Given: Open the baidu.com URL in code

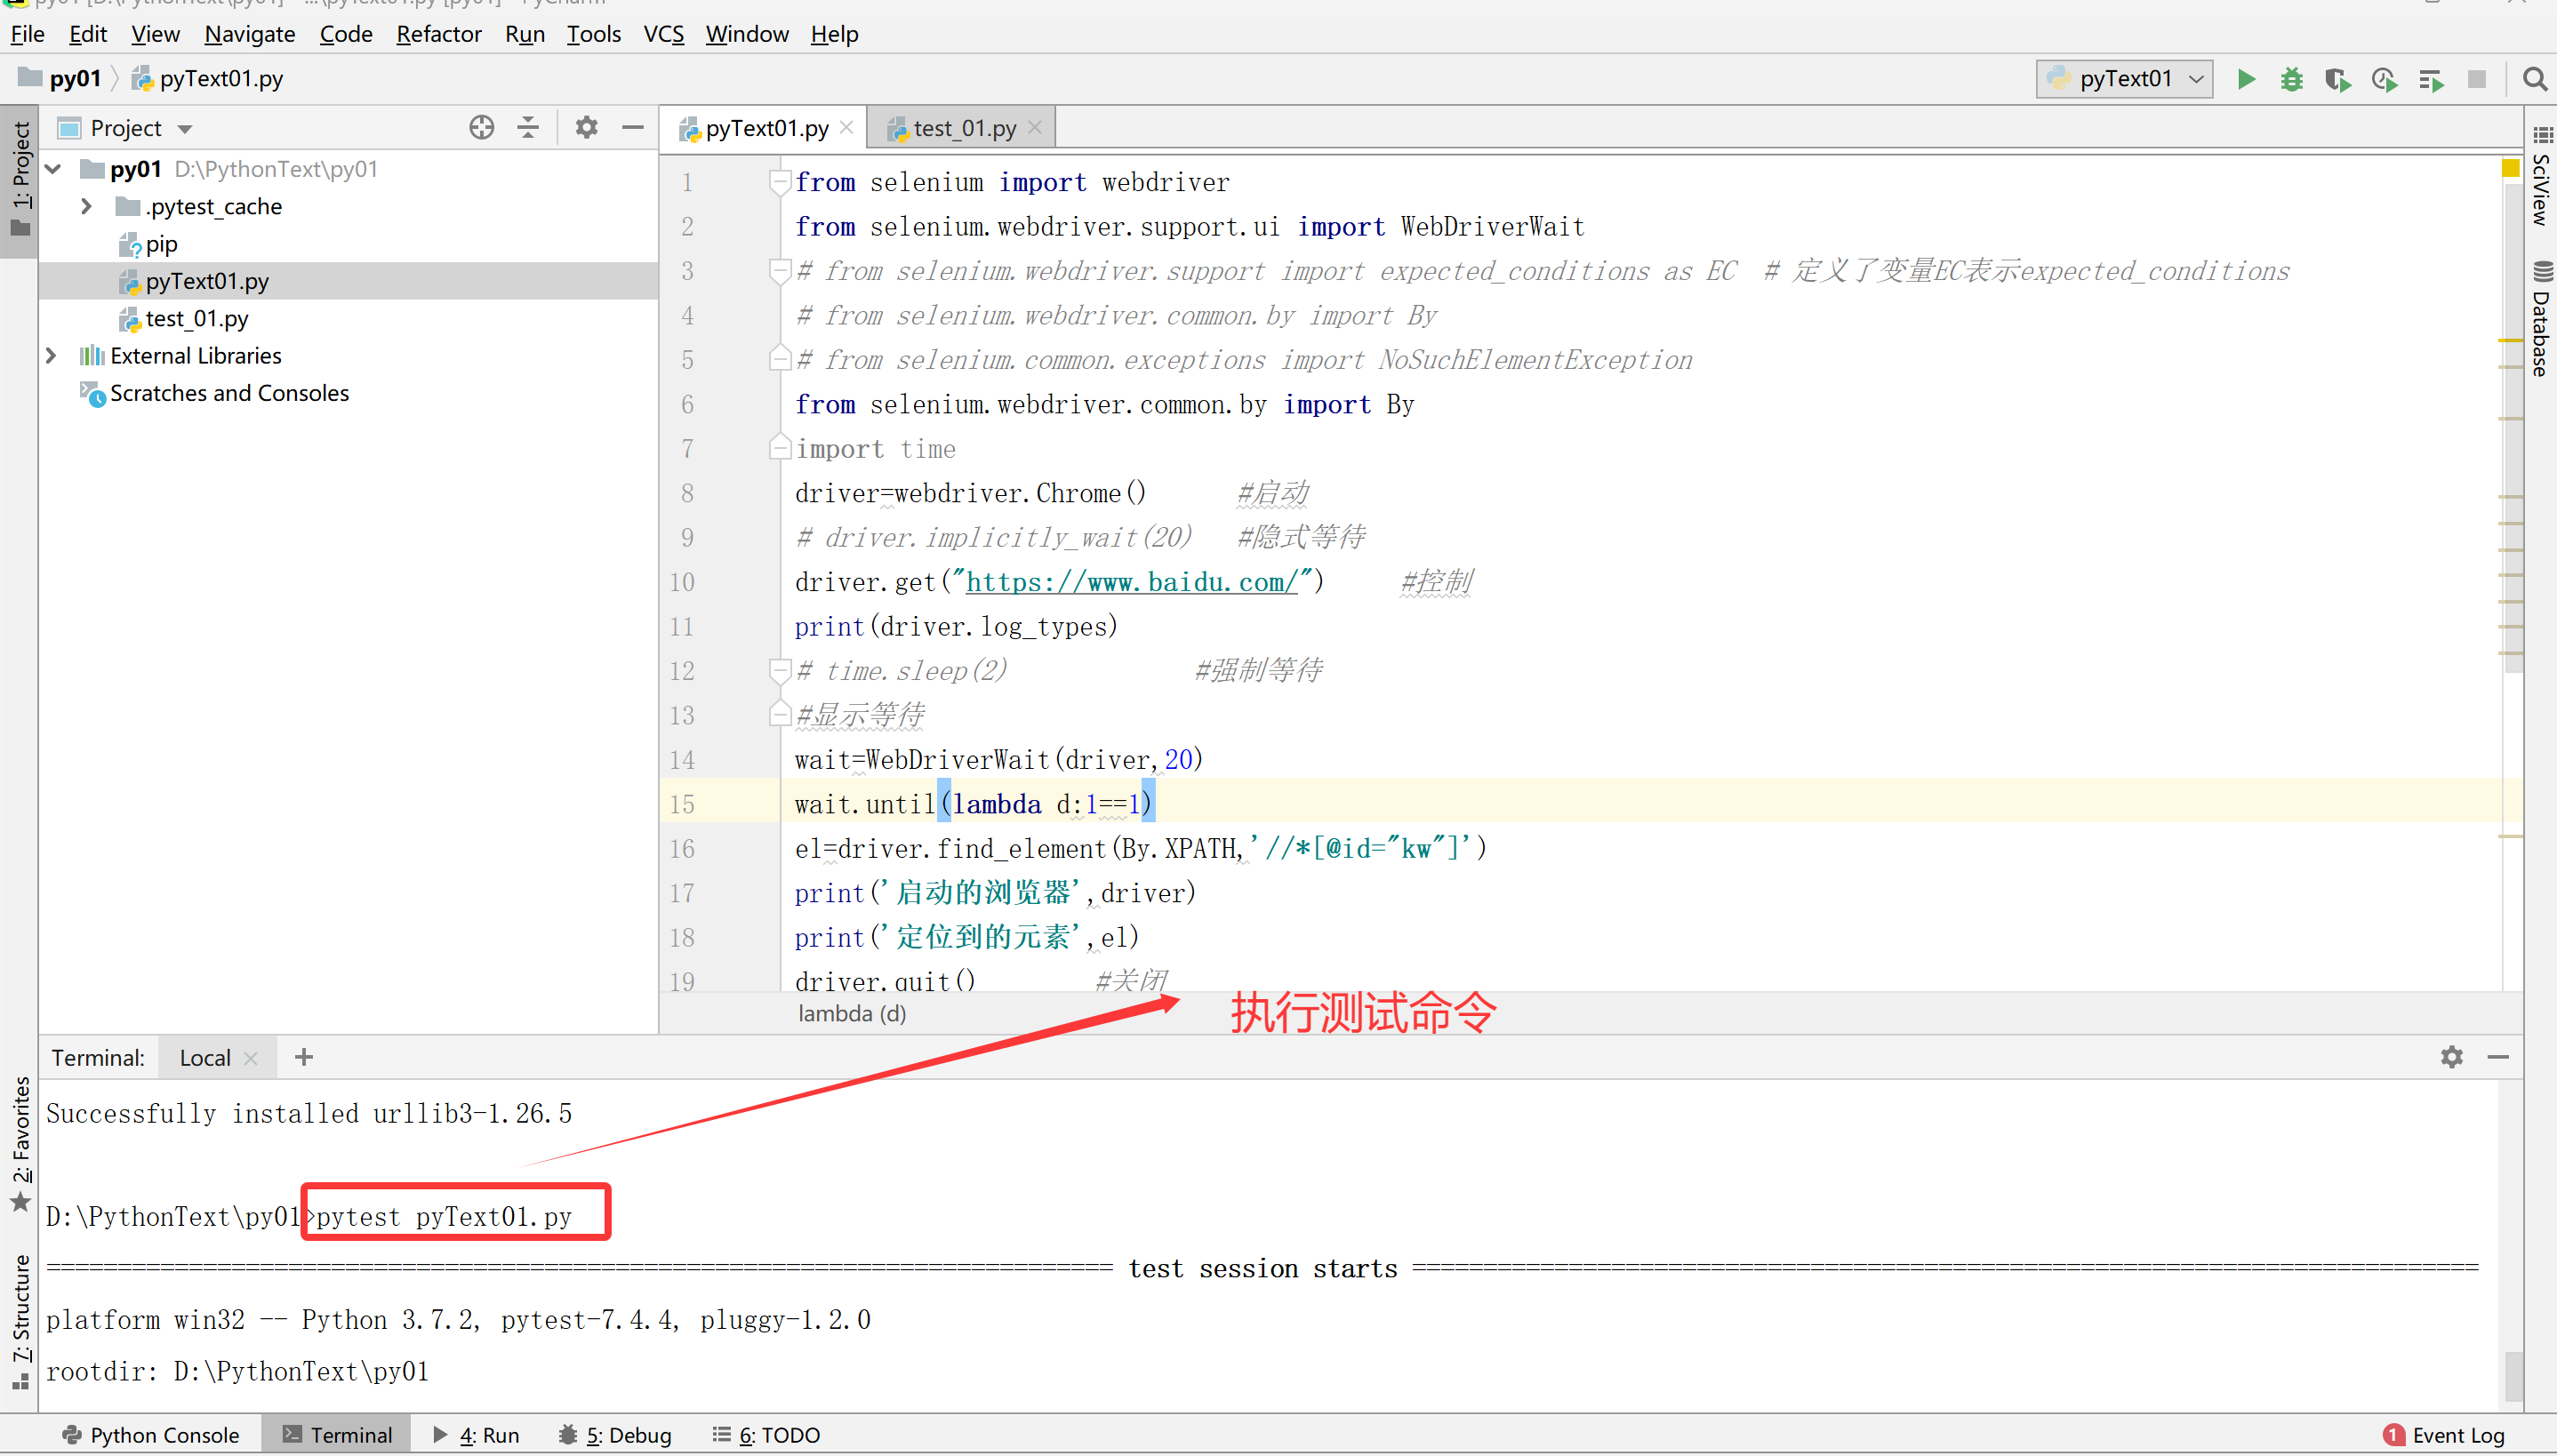Looking at the screenshot, I should pyautogui.click(x=1132, y=582).
